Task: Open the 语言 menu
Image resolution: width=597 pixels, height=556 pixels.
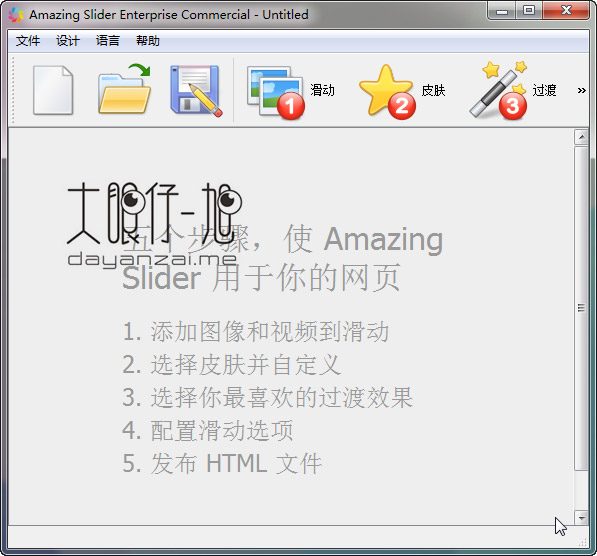Action: pos(108,40)
